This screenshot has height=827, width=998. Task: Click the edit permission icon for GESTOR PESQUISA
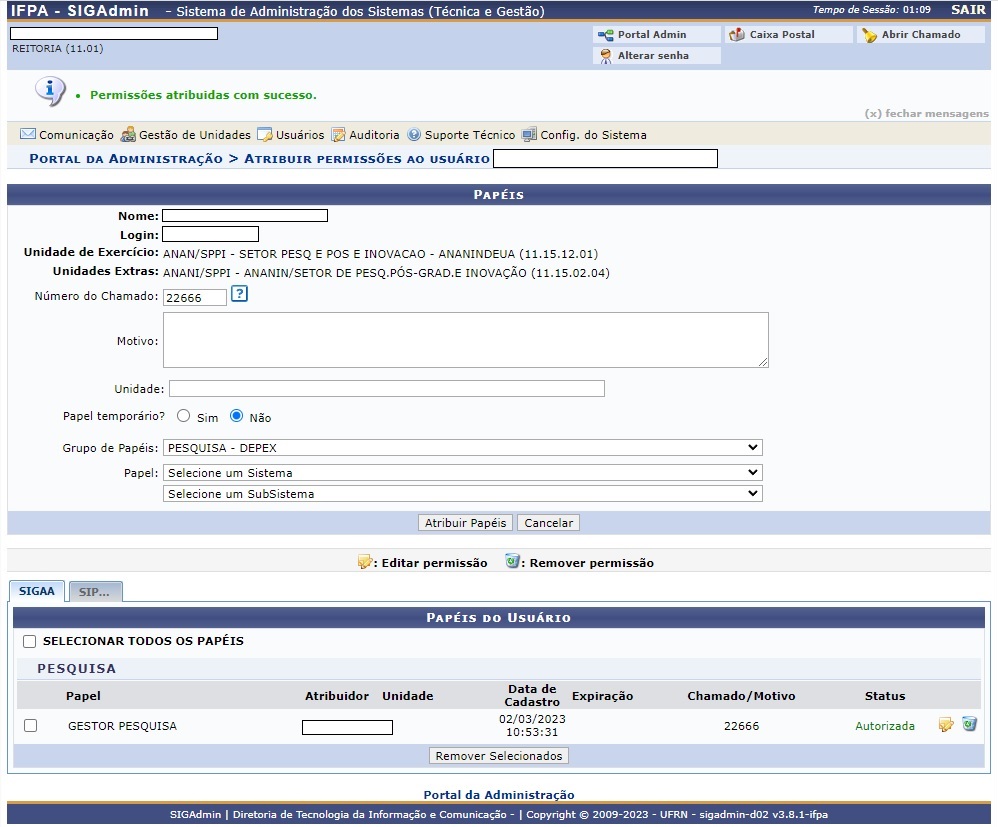[x=946, y=725]
